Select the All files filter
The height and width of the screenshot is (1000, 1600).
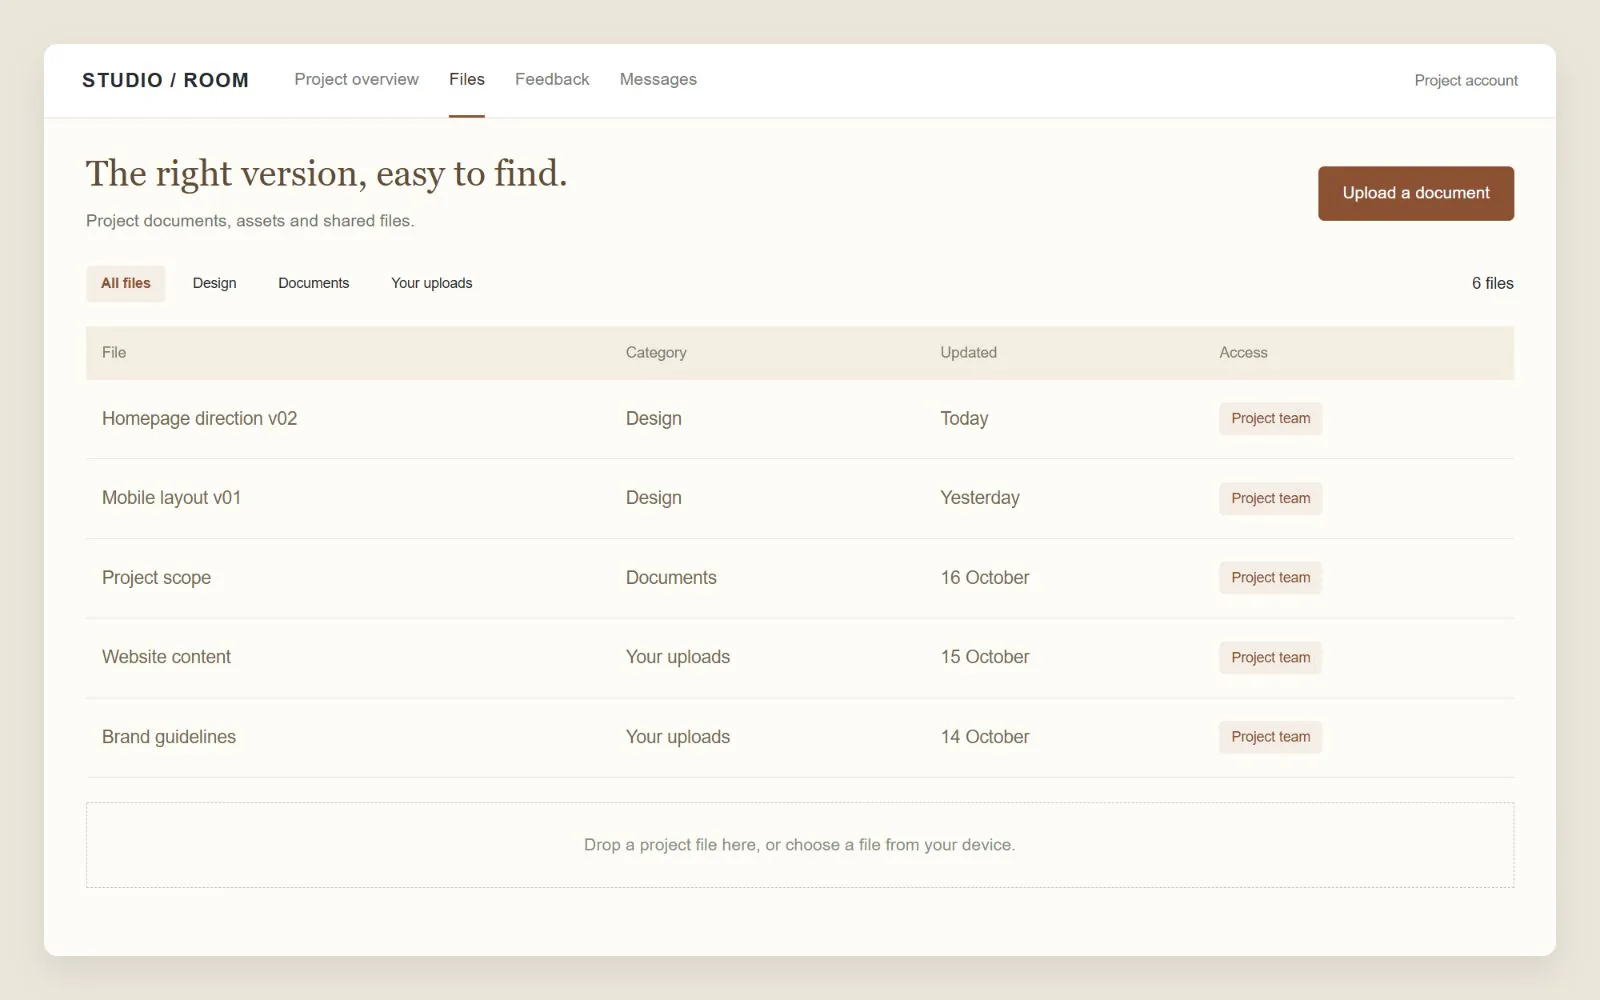126,283
